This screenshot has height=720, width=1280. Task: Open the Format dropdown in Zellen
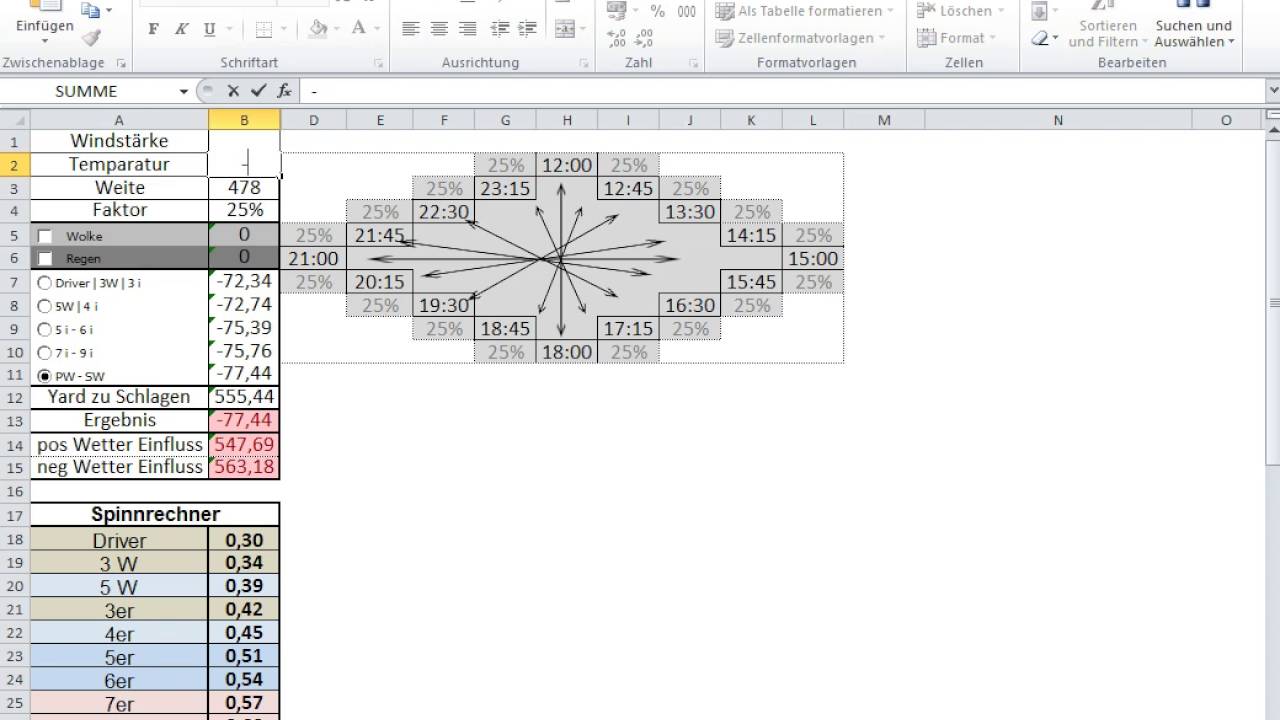[993, 38]
